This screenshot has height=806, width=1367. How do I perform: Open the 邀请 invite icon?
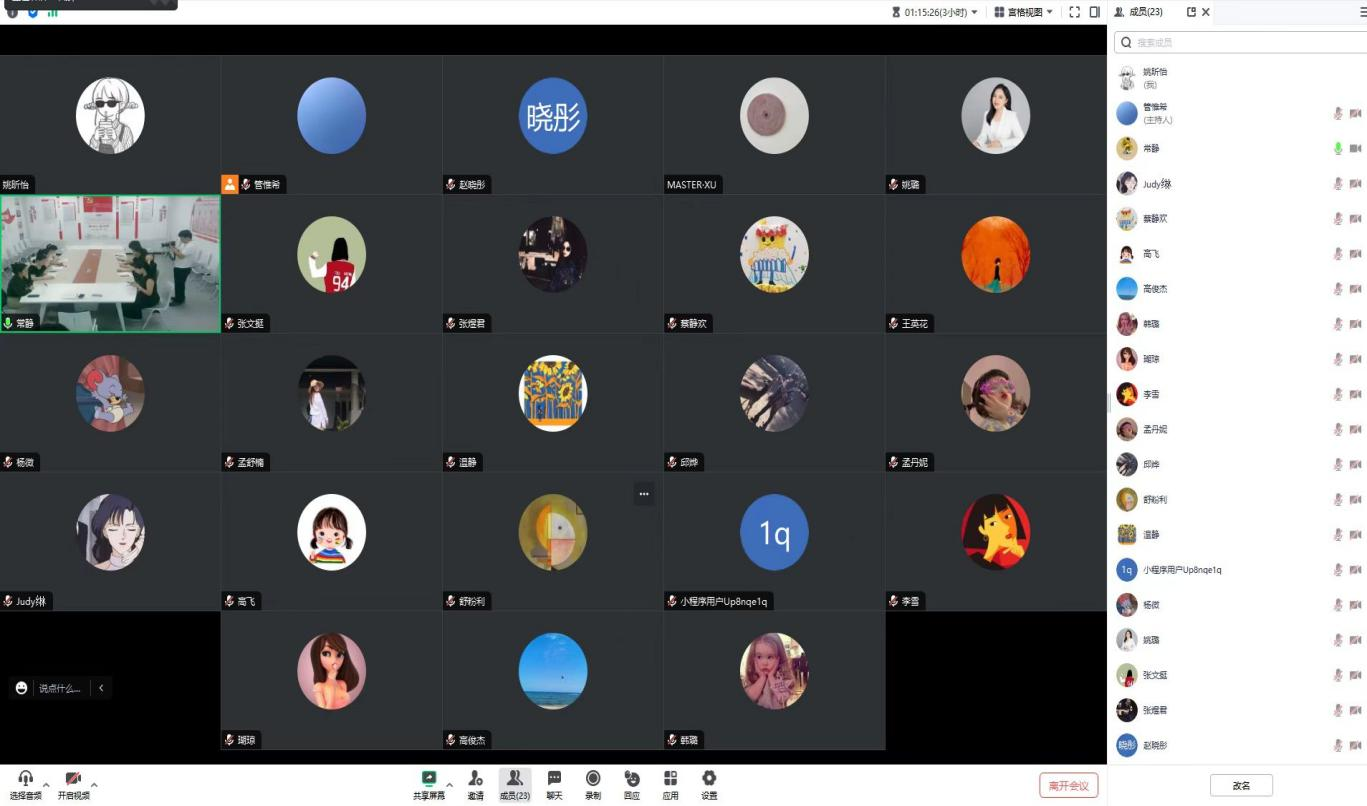pyautogui.click(x=475, y=779)
